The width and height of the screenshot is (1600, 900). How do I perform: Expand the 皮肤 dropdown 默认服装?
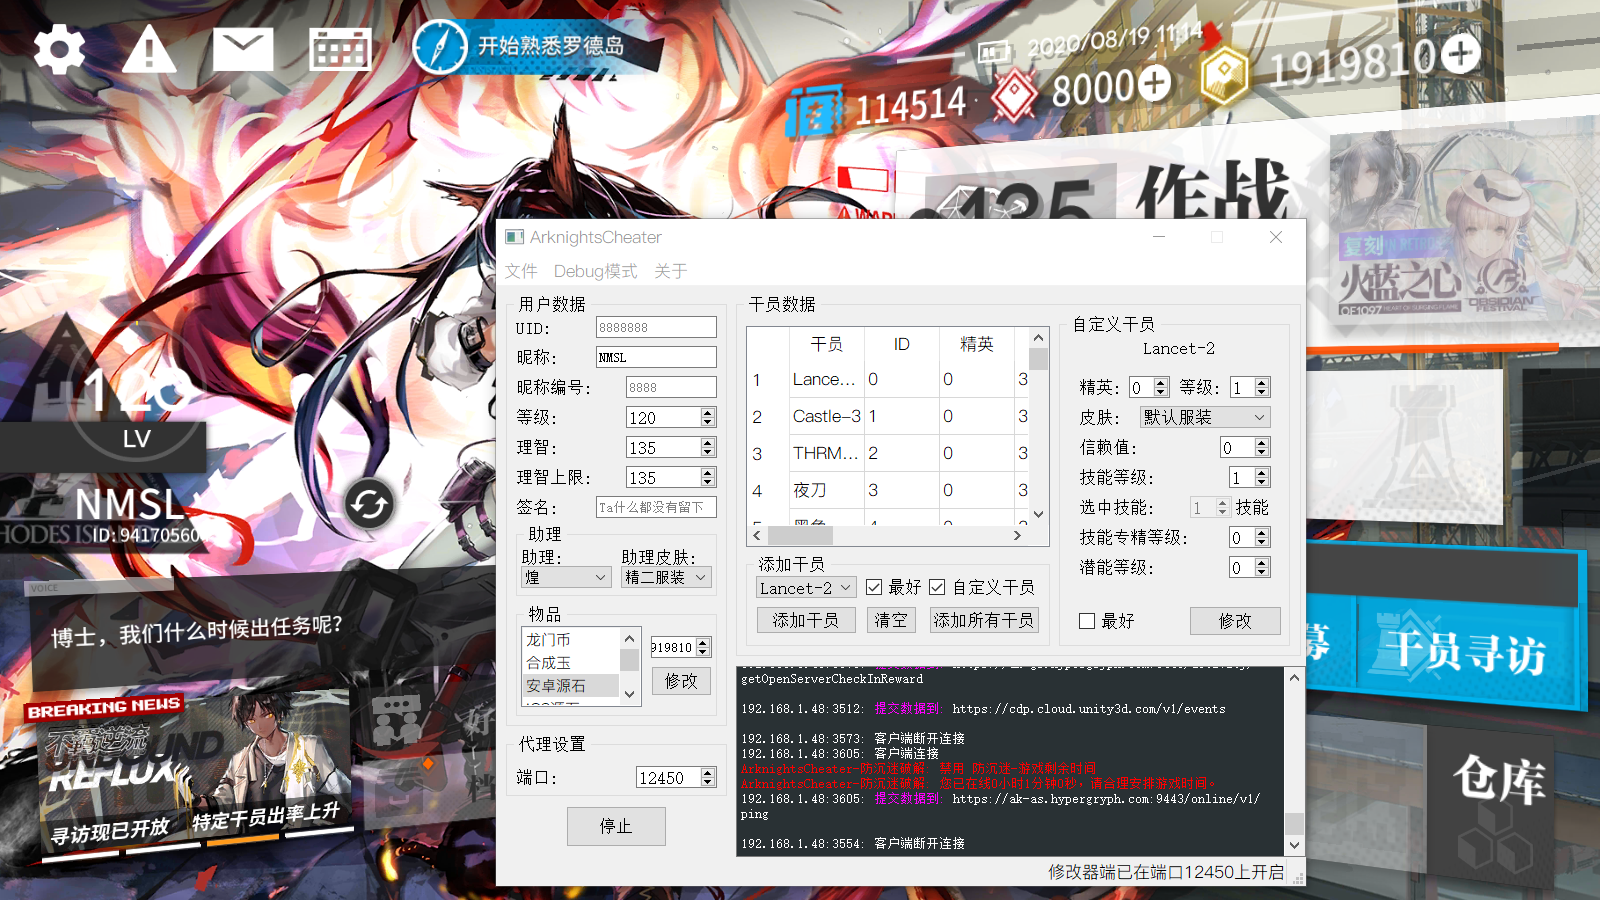tap(1205, 417)
